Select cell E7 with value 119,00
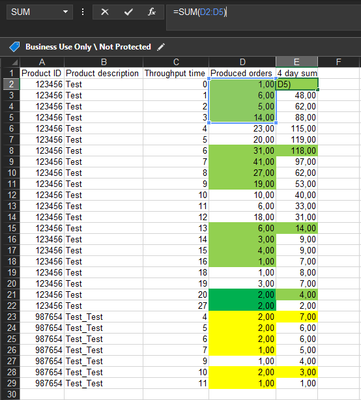This screenshot has width=361, height=400. point(297,140)
